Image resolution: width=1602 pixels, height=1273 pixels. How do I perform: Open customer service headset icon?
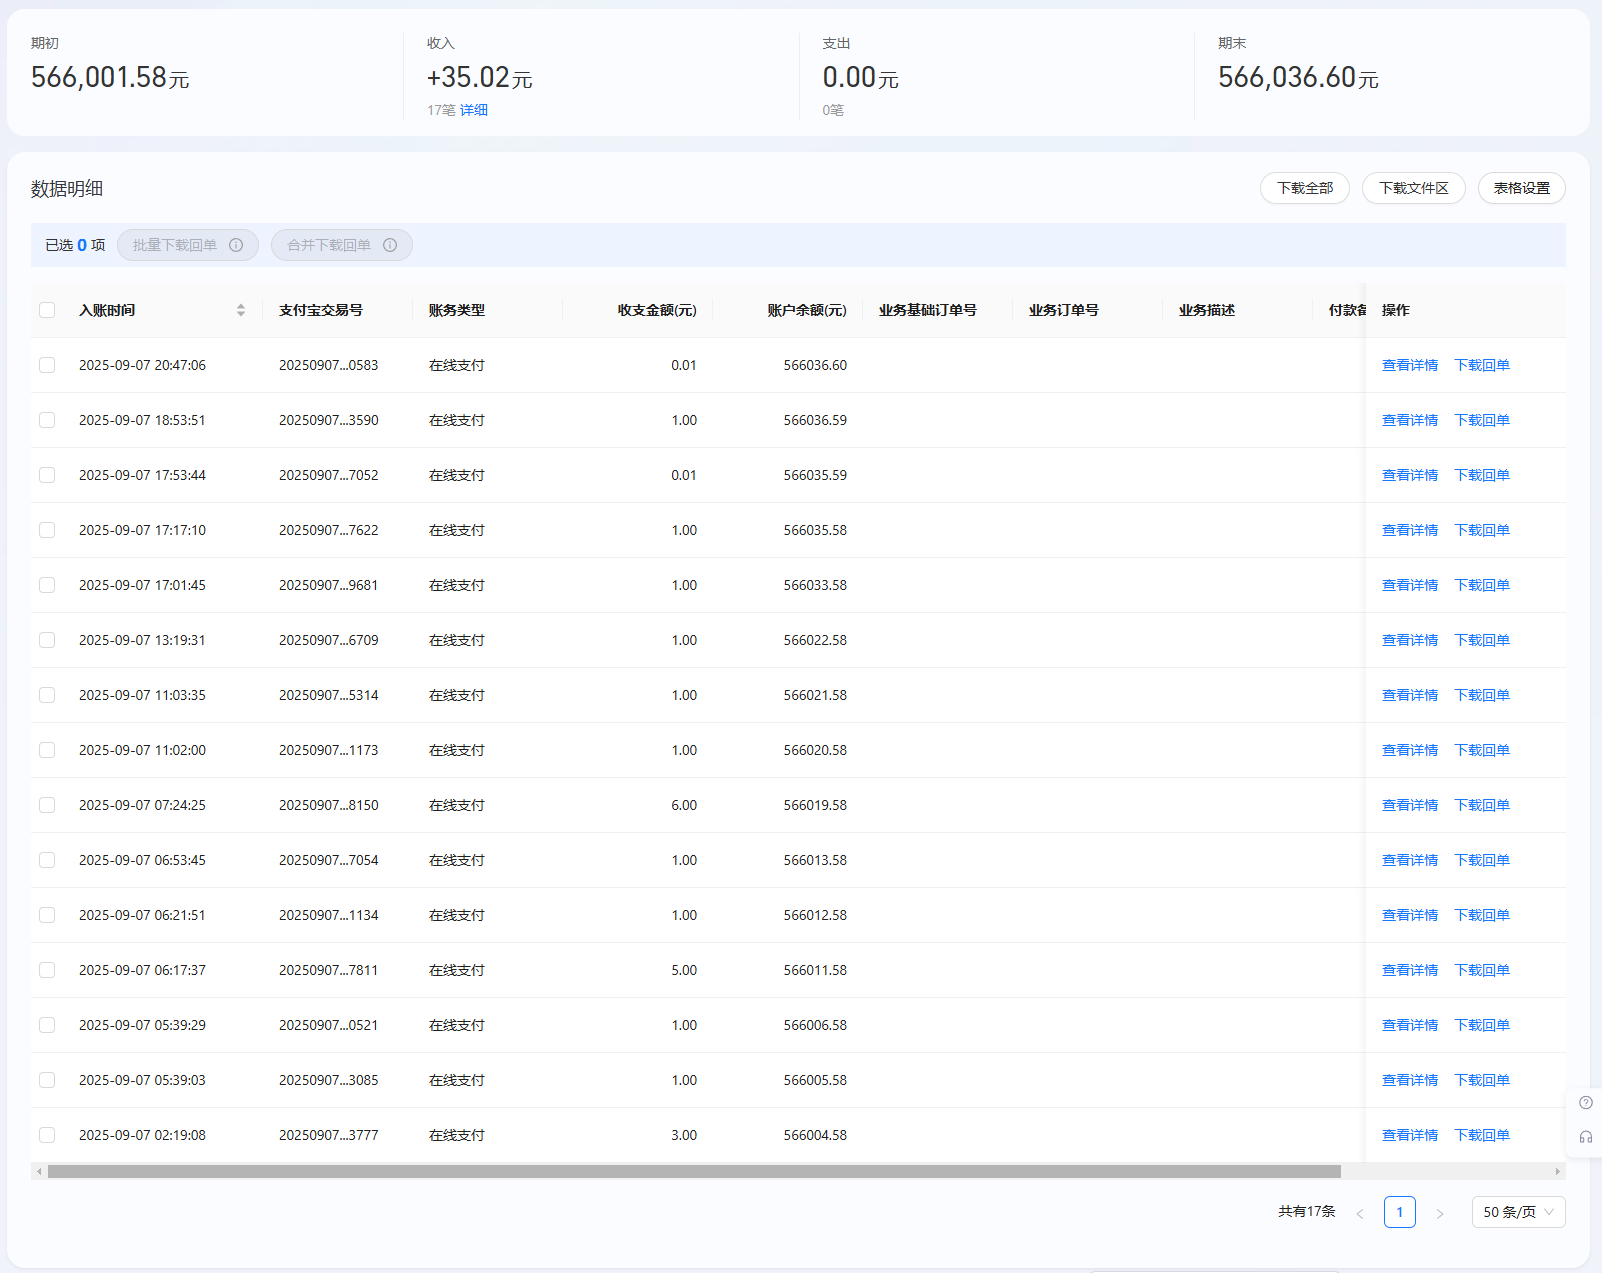[x=1585, y=1137]
